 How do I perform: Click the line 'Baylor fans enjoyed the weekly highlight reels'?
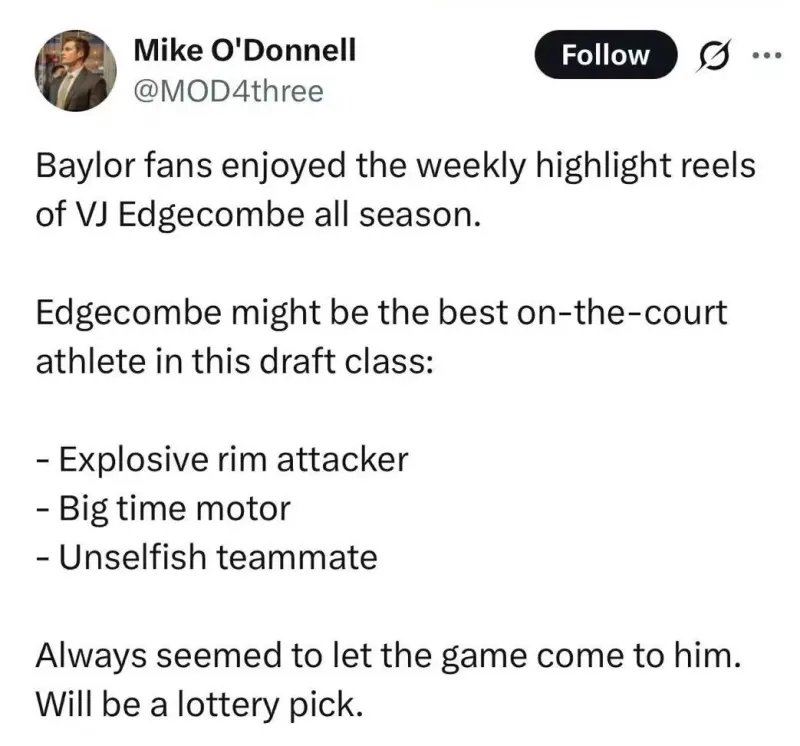[395, 167]
